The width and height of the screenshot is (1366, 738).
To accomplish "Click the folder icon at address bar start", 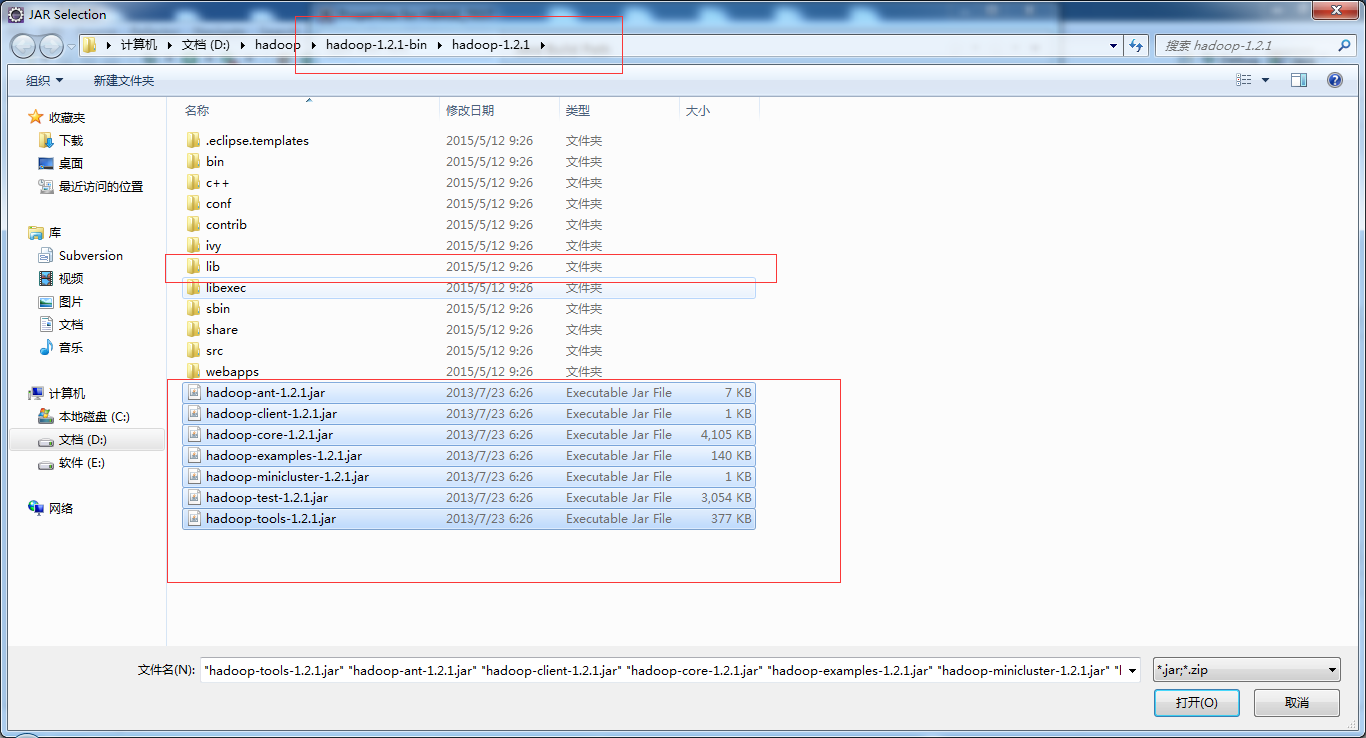I will point(90,45).
